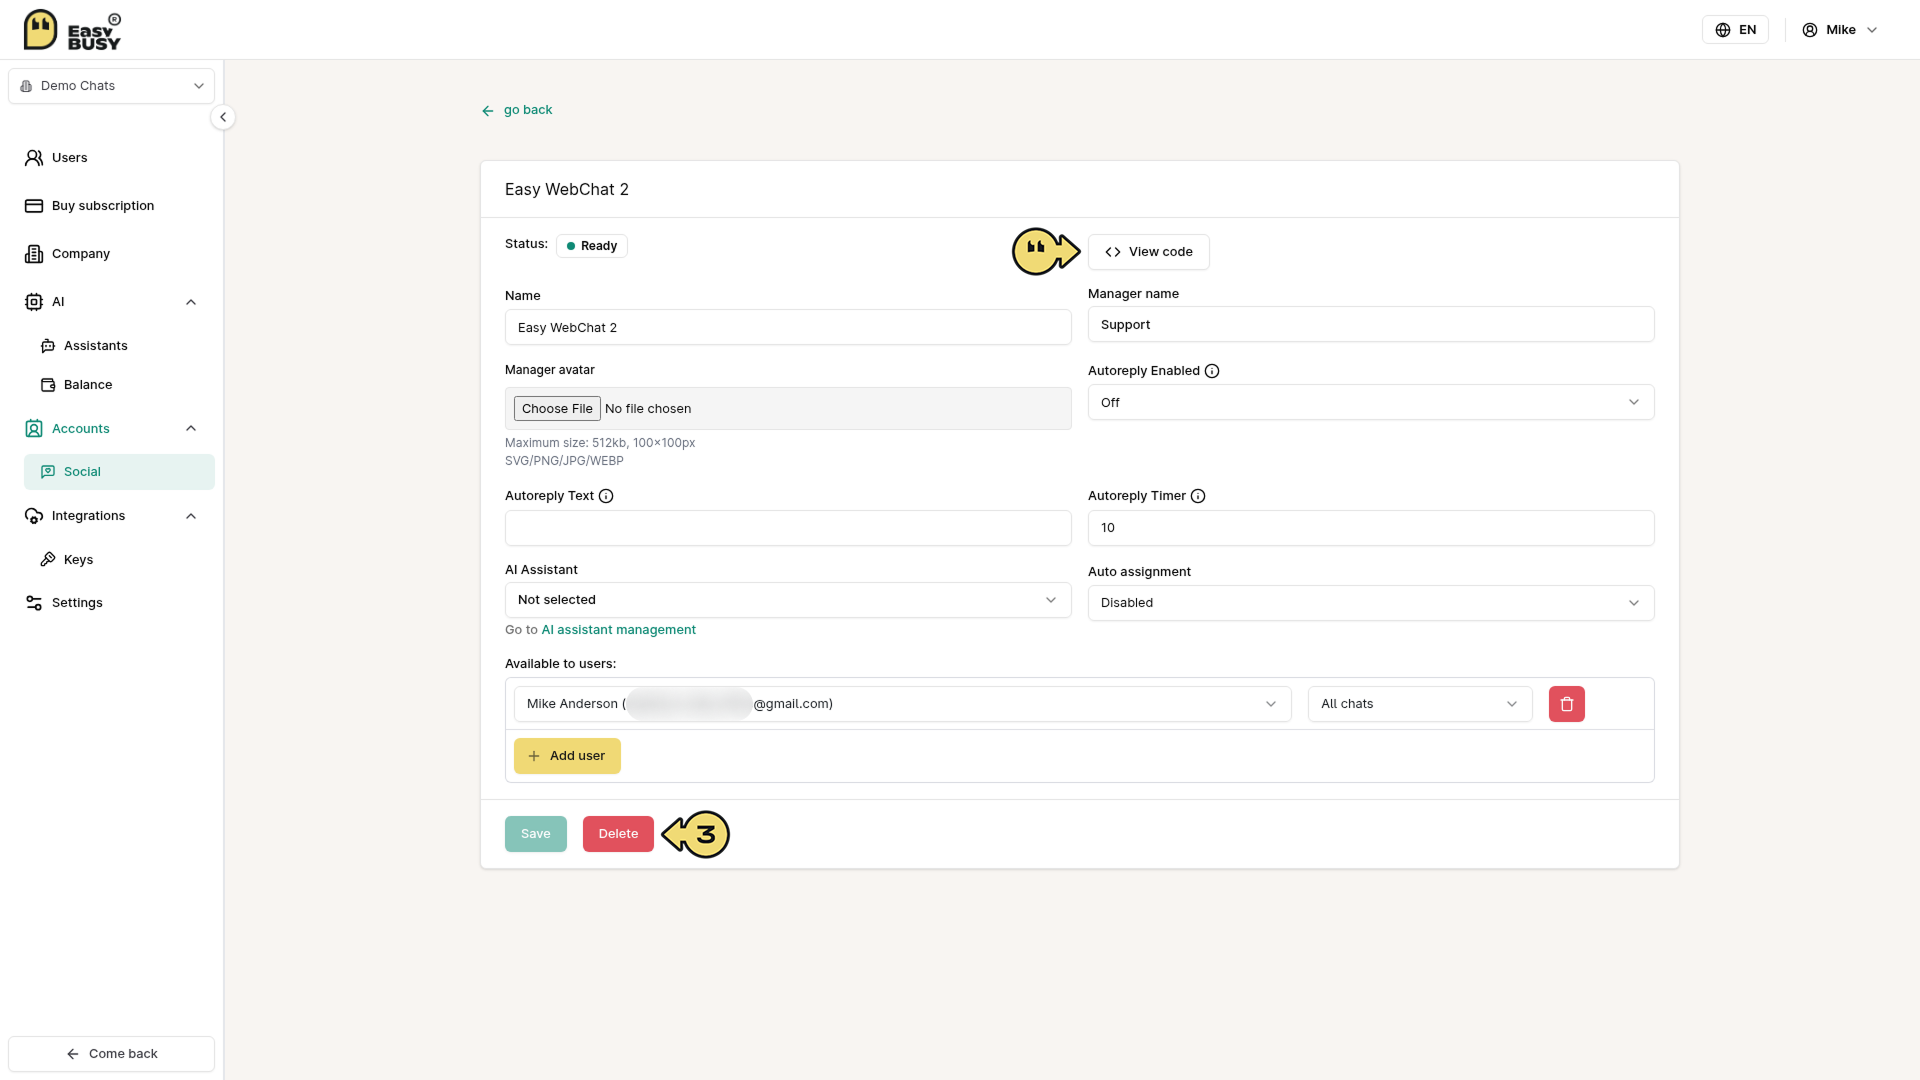Click the Autoreply Timer info icon

click(1198, 496)
